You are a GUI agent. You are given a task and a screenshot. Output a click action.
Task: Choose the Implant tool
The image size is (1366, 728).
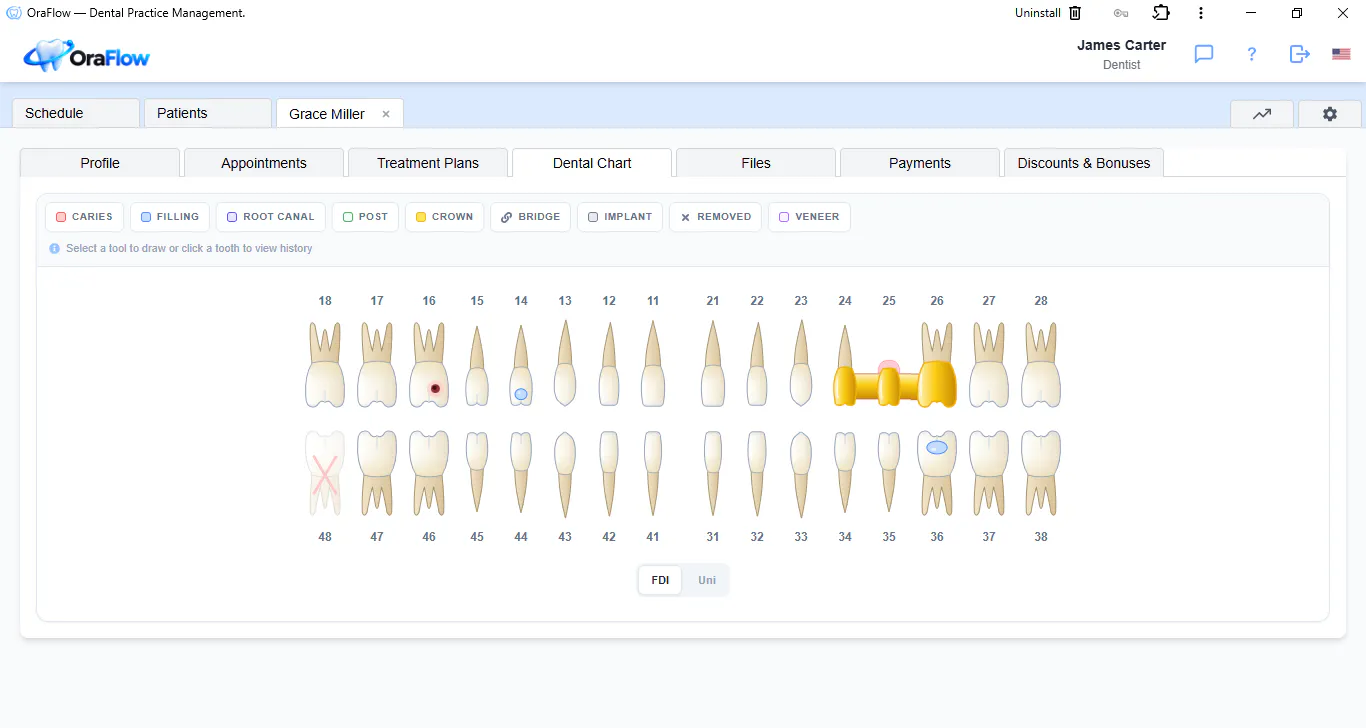(620, 217)
